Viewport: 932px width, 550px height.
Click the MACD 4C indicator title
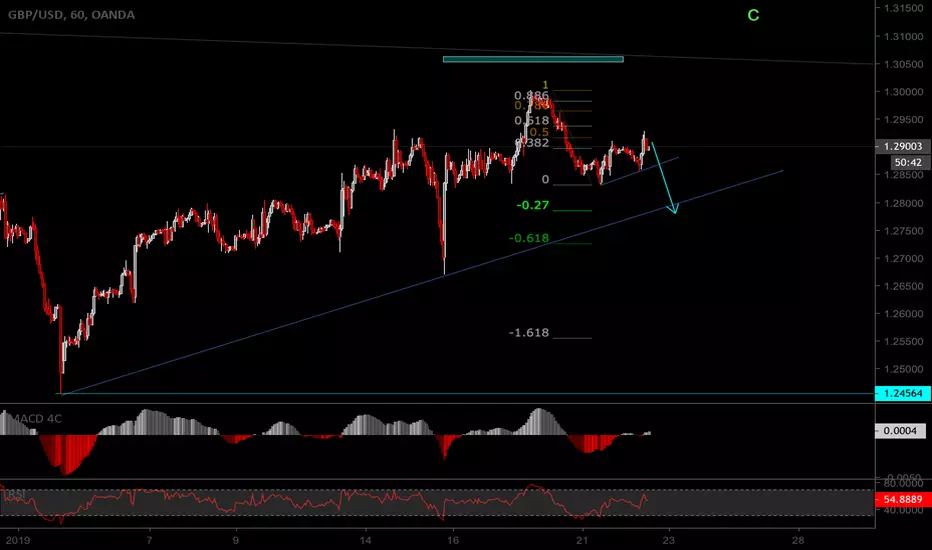coord(37,419)
